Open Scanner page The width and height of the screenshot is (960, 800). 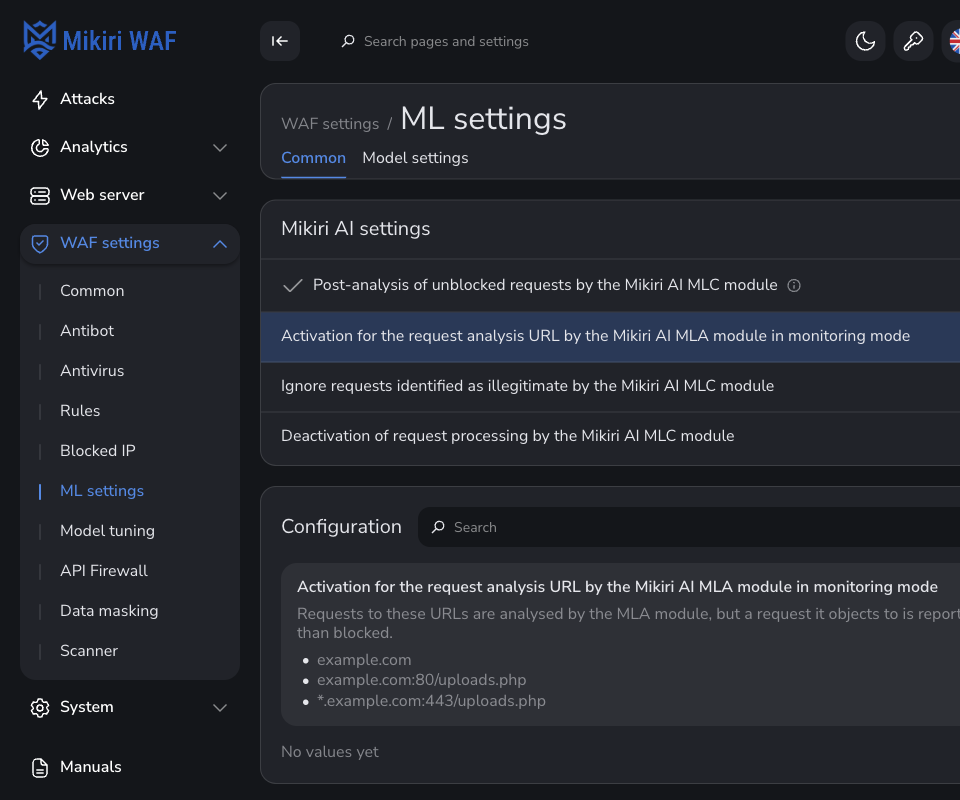tap(89, 651)
